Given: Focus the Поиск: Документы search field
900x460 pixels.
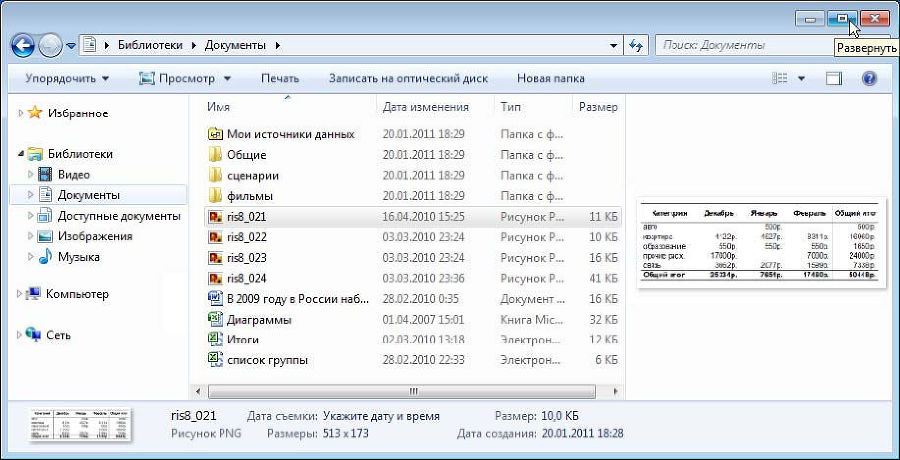Looking at the screenshot, I should point(746,45).
